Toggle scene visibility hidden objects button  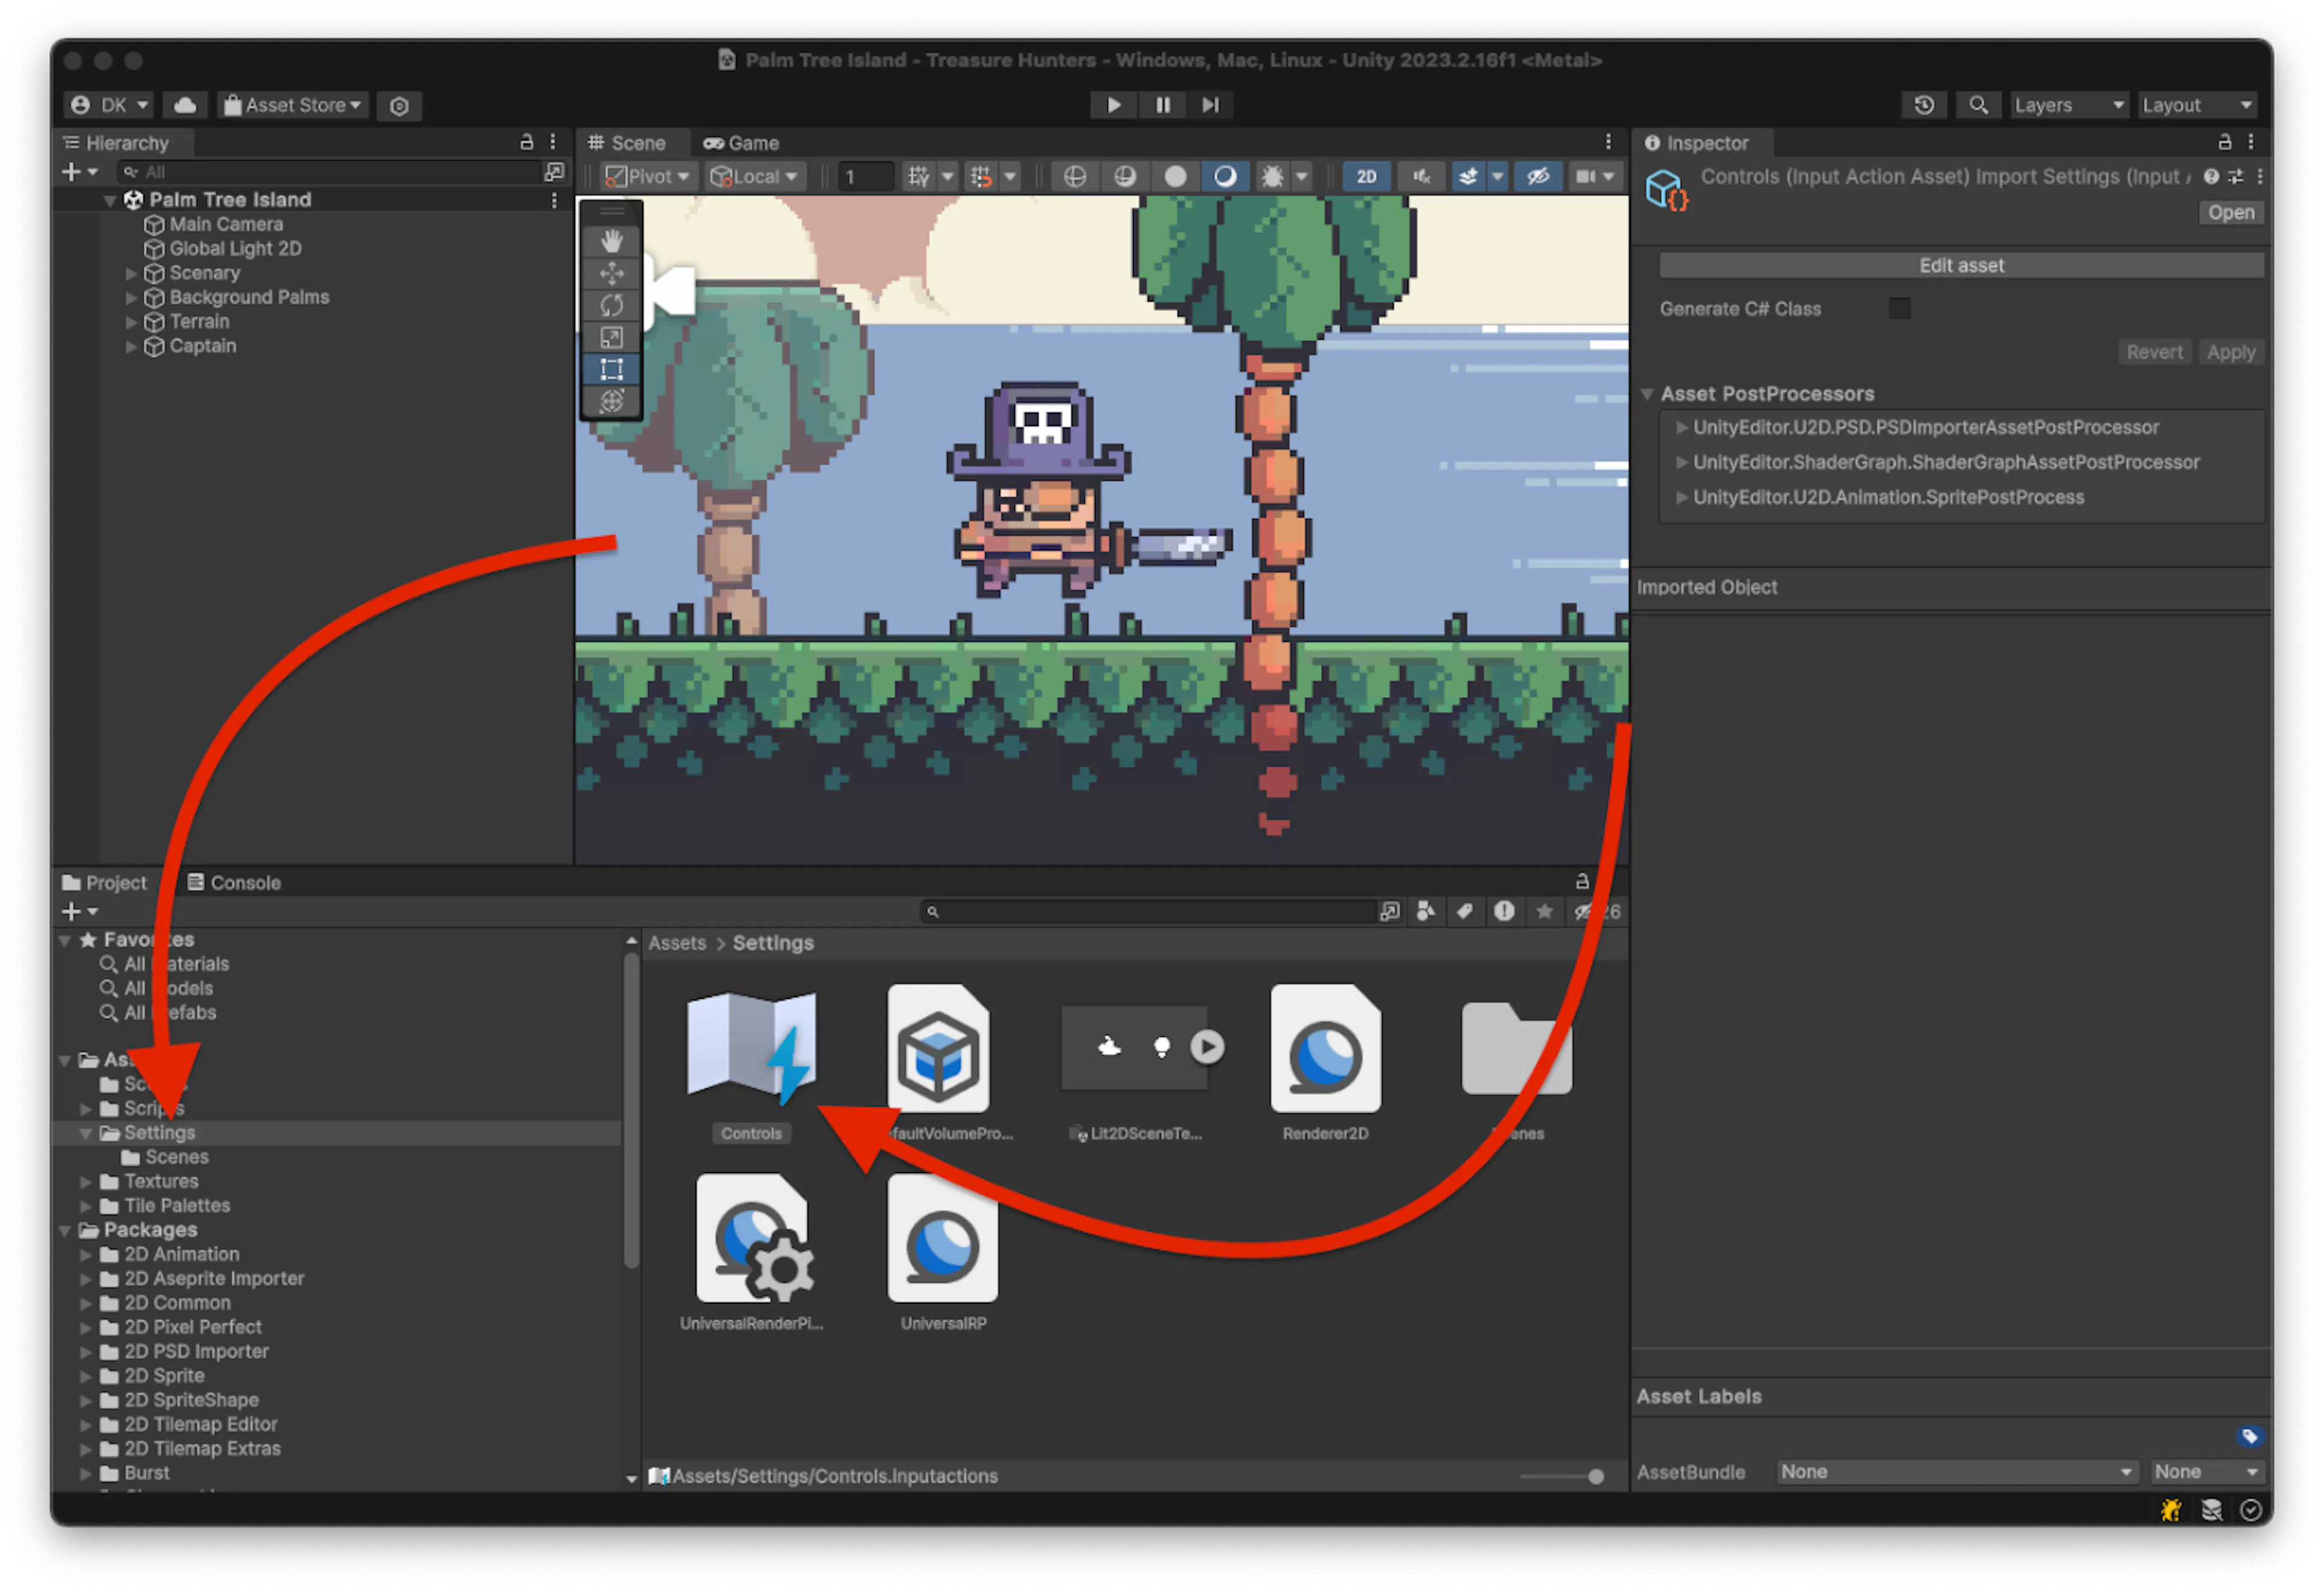coord(1537,177)
